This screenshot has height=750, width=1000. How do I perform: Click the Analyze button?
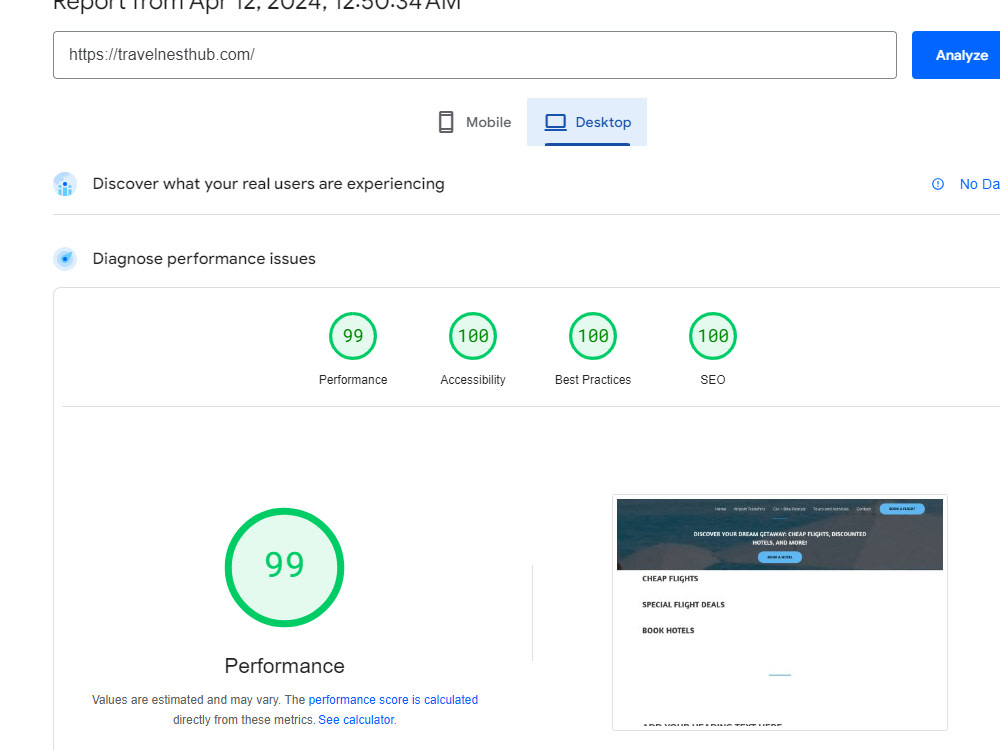(x=956, y=55)
